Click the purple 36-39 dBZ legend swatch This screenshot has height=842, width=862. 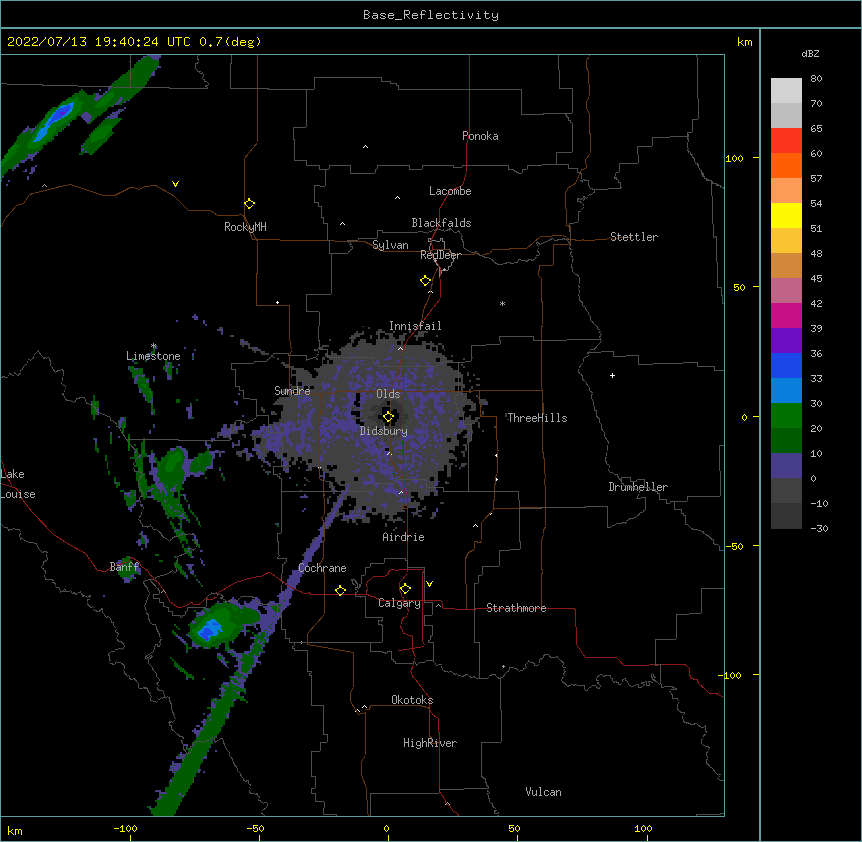(786, 341)
